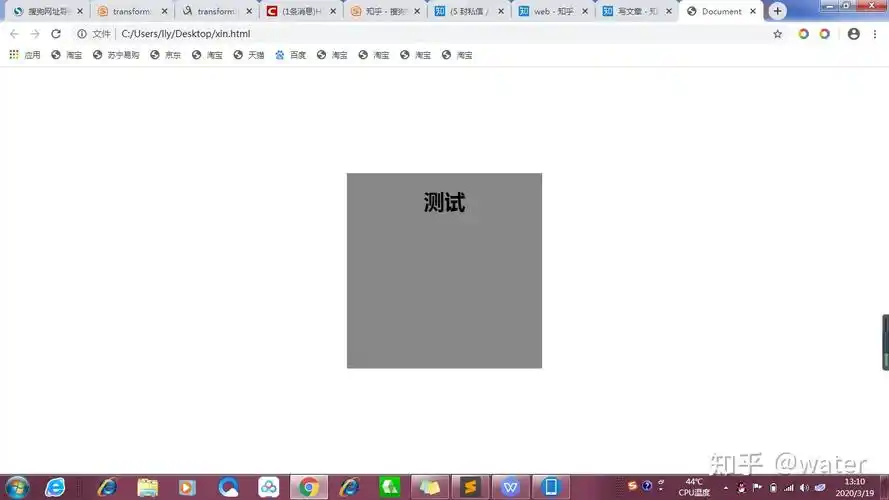The height and width of the screenshot is (500, 889).
Task: Open the 京东 bookmark
Action: point(166,55)
